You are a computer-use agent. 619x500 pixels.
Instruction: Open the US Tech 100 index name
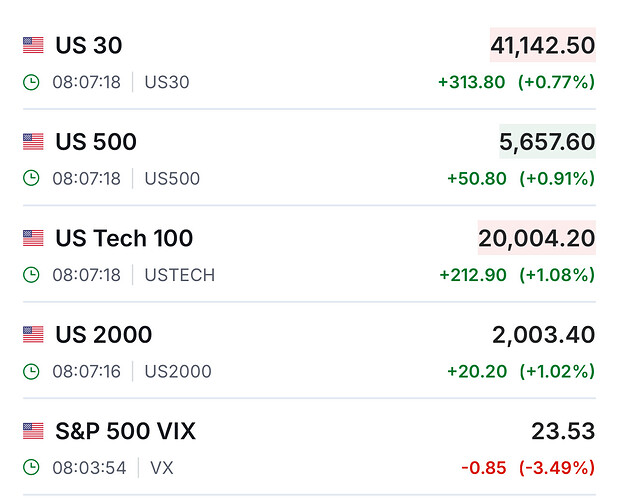124,238
